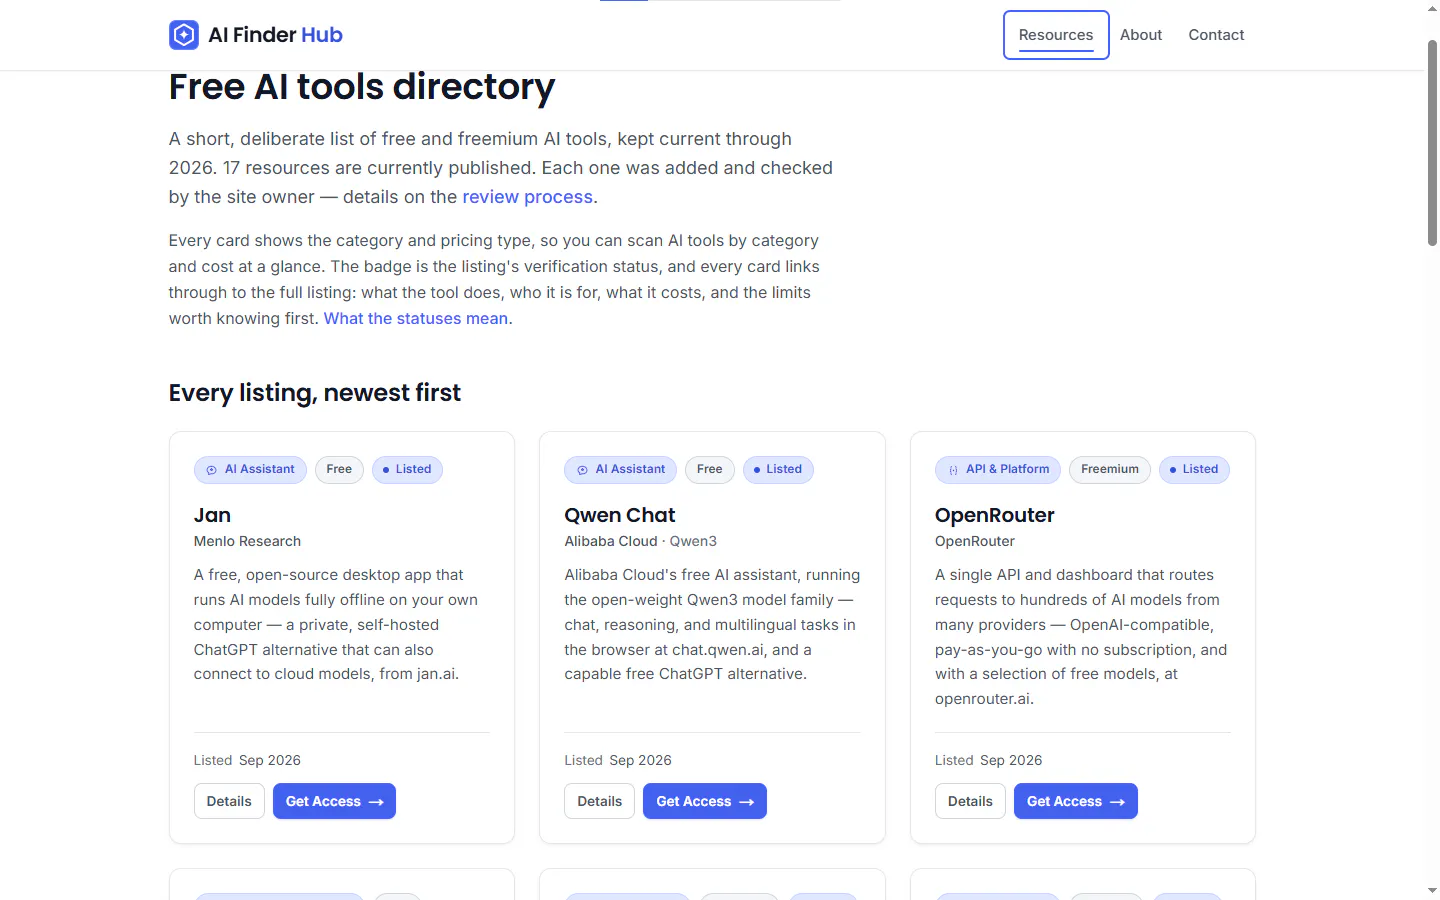Go to the About page

(1141, 35)
